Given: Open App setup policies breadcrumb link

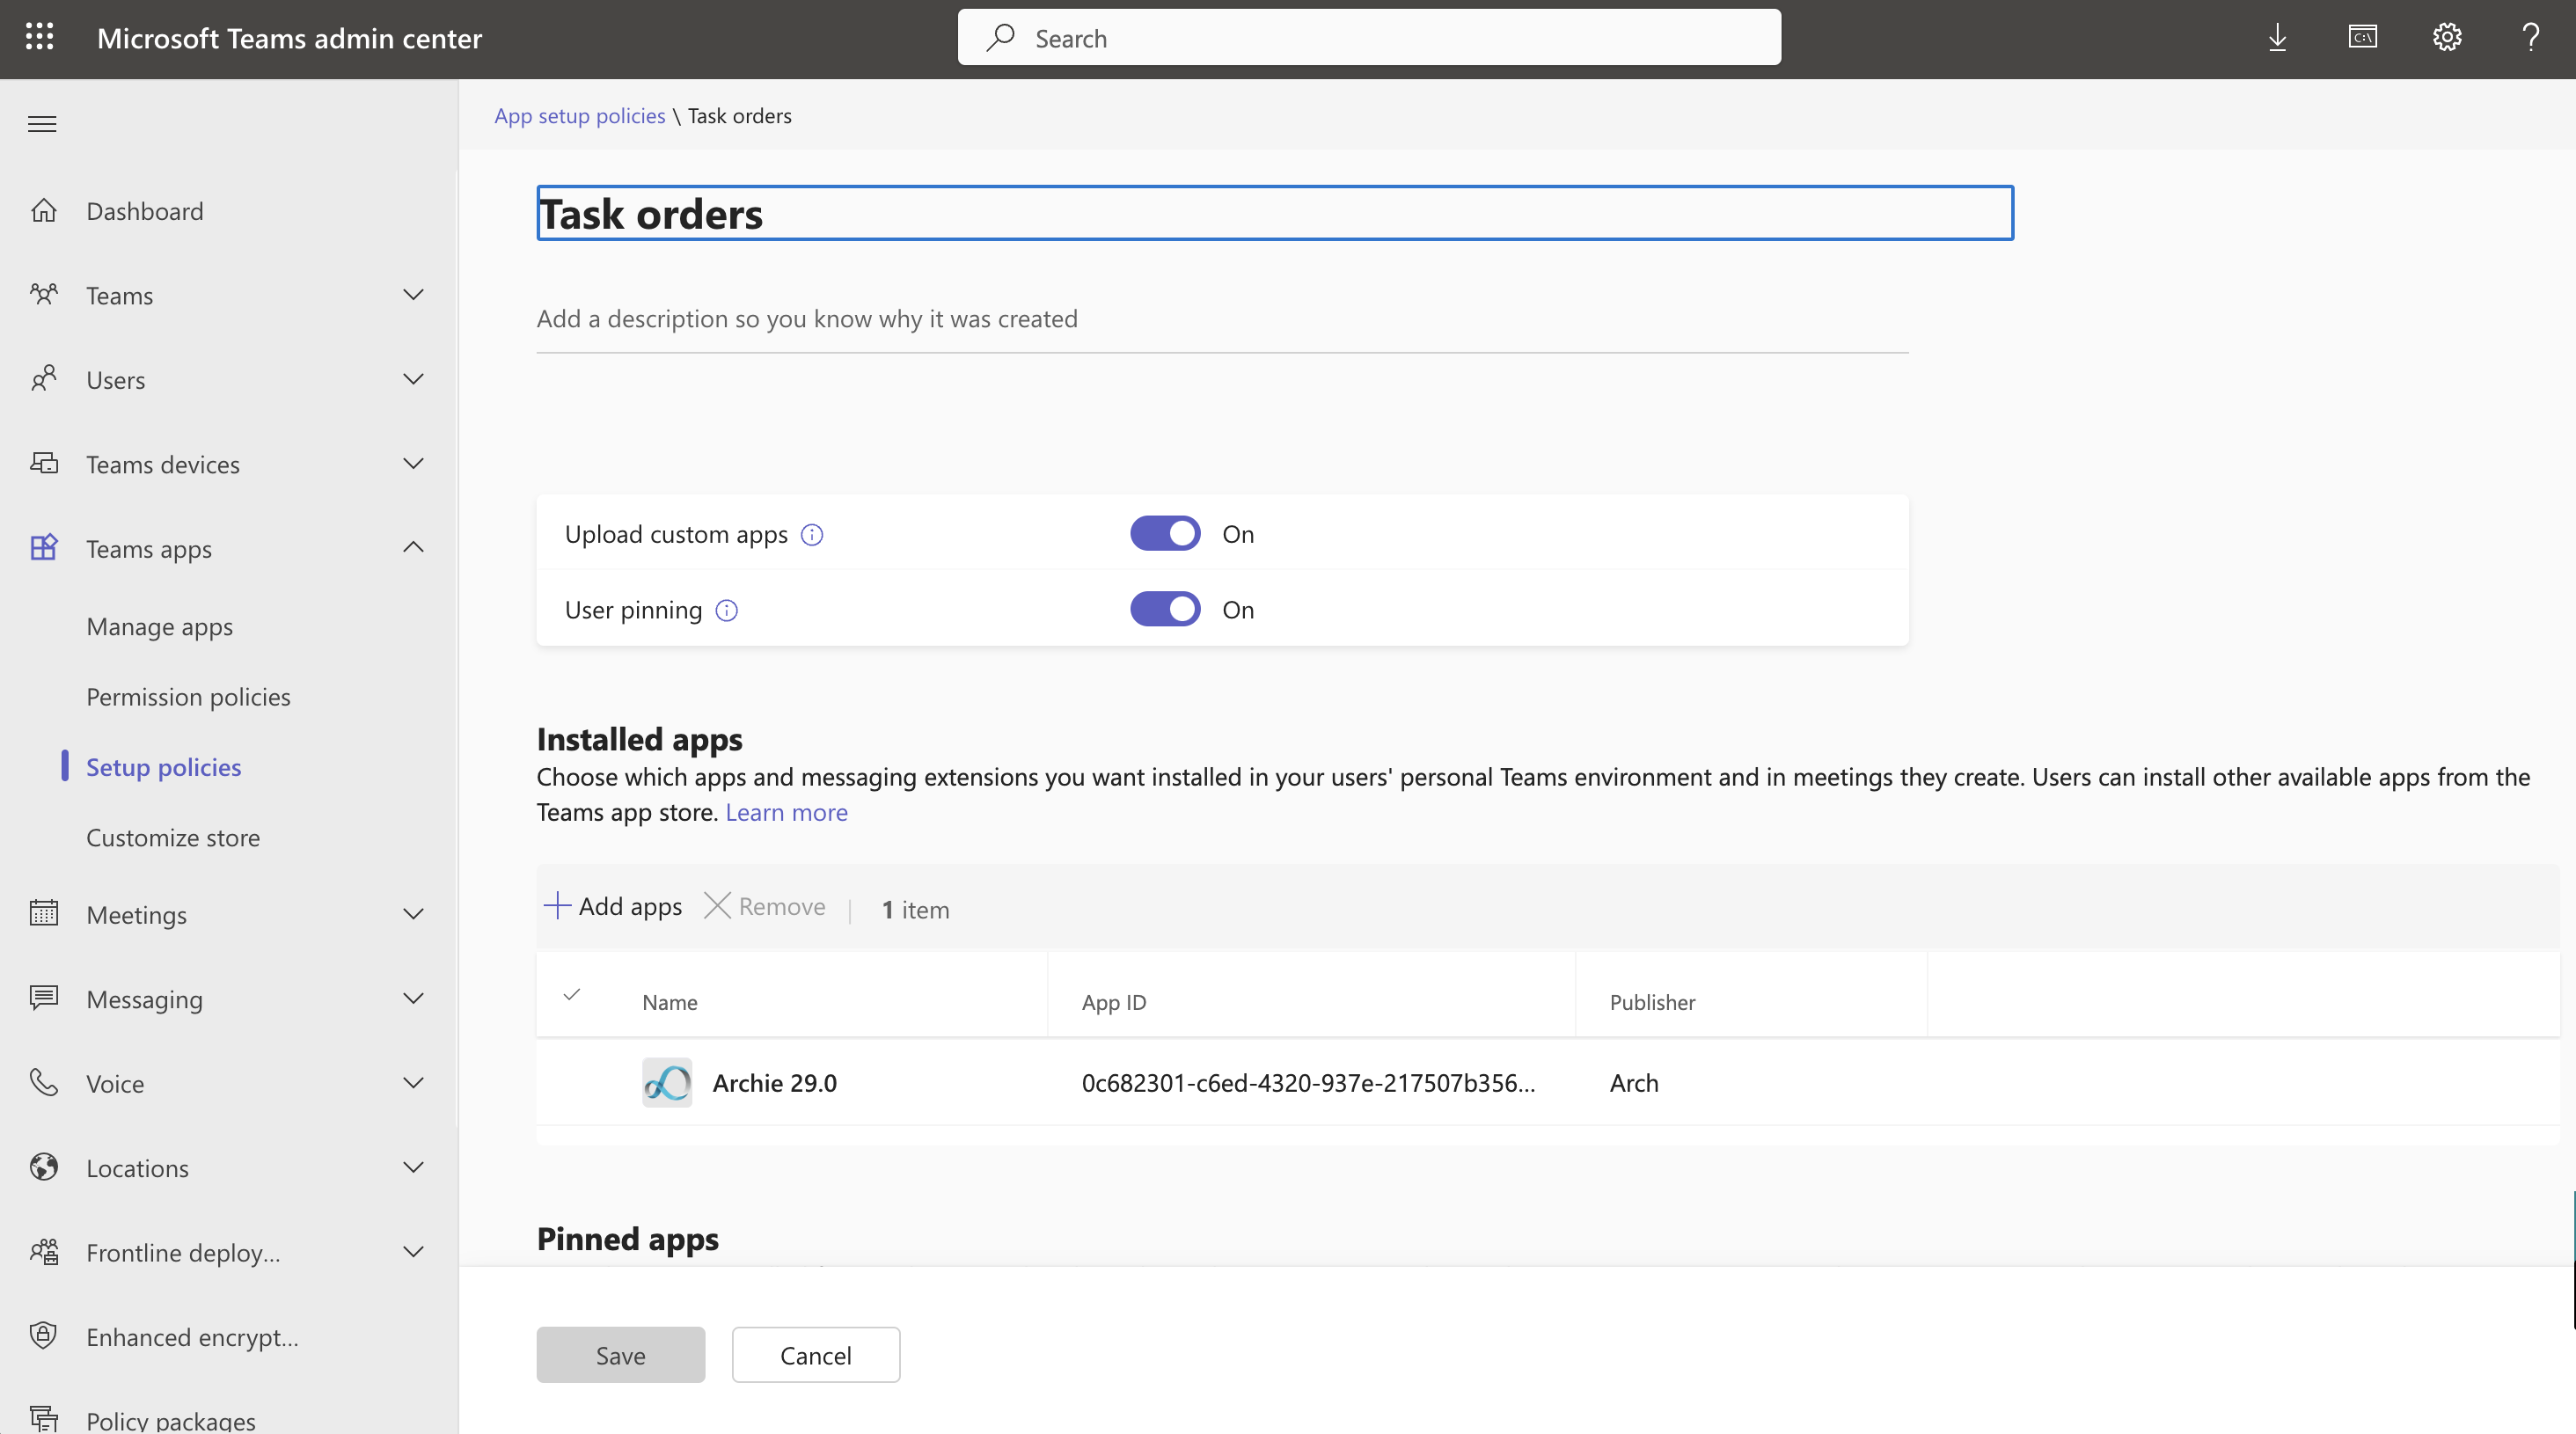Looking at the screenshot, I should pos(579,116).
